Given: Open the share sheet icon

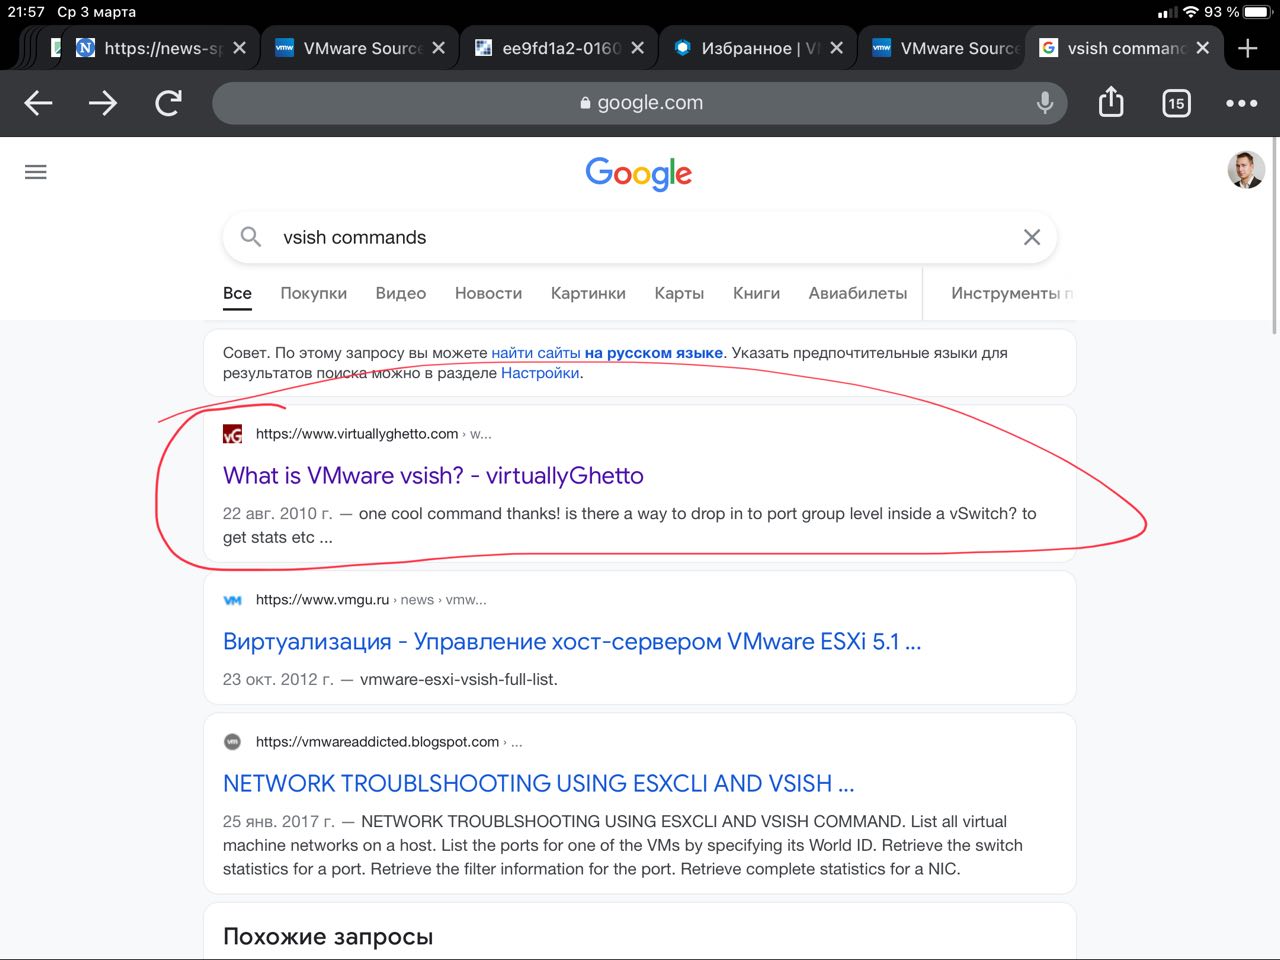Looking at the screenshot, I should point(1111,102).
